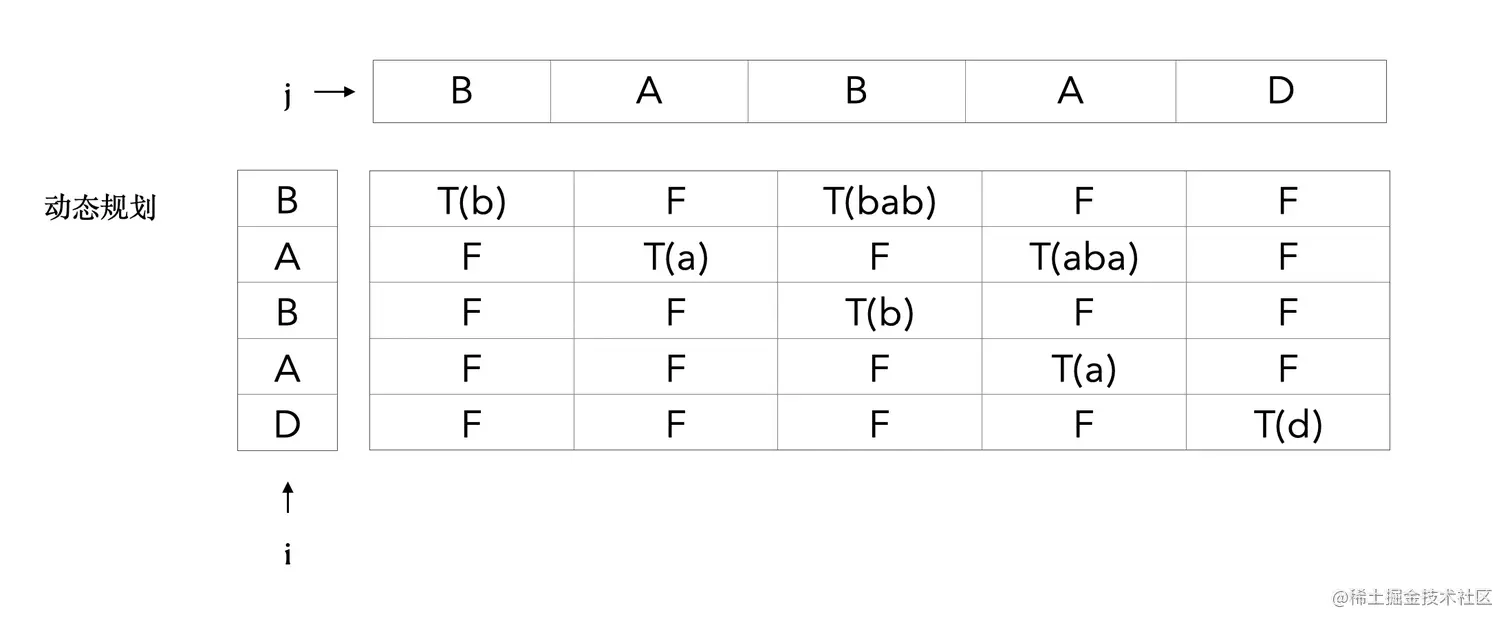Viewport: 1512px width, 627px height.
Task: Click T(a) cell in second table row
Action: point(676,257)
